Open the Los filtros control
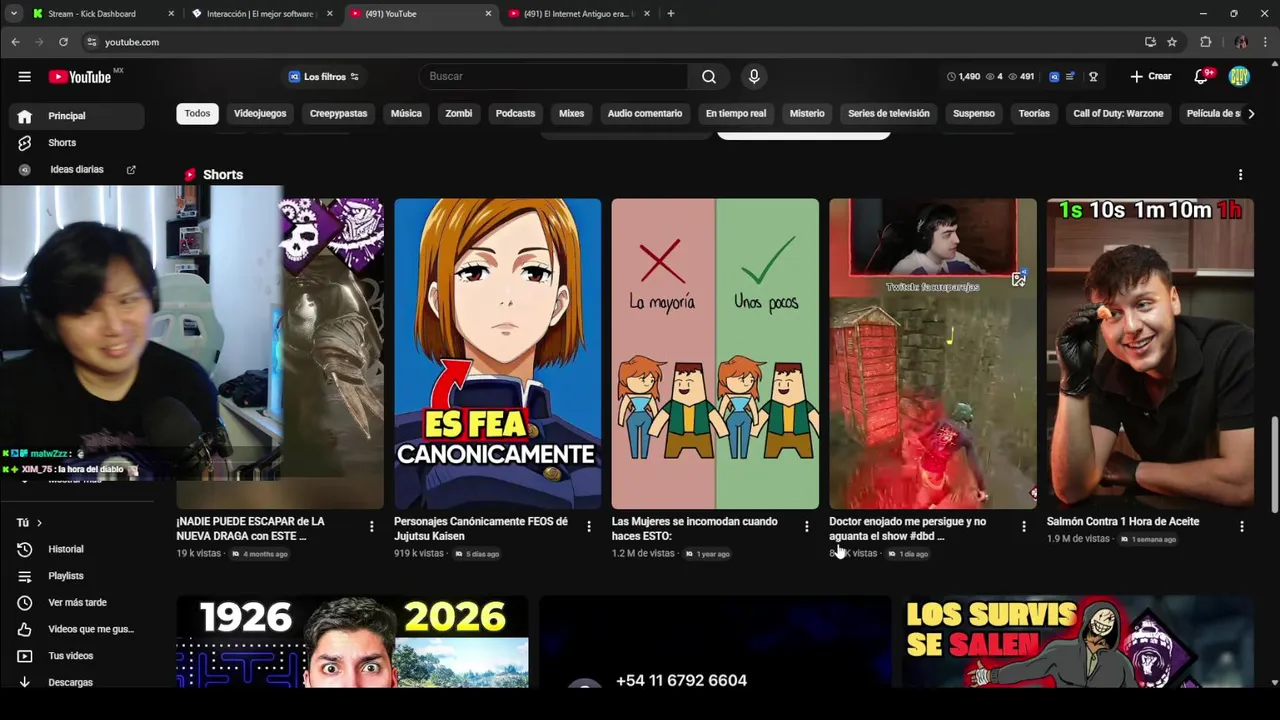Screen dimensions: 1280x720 pyautogui.click(x=323, y=77)
